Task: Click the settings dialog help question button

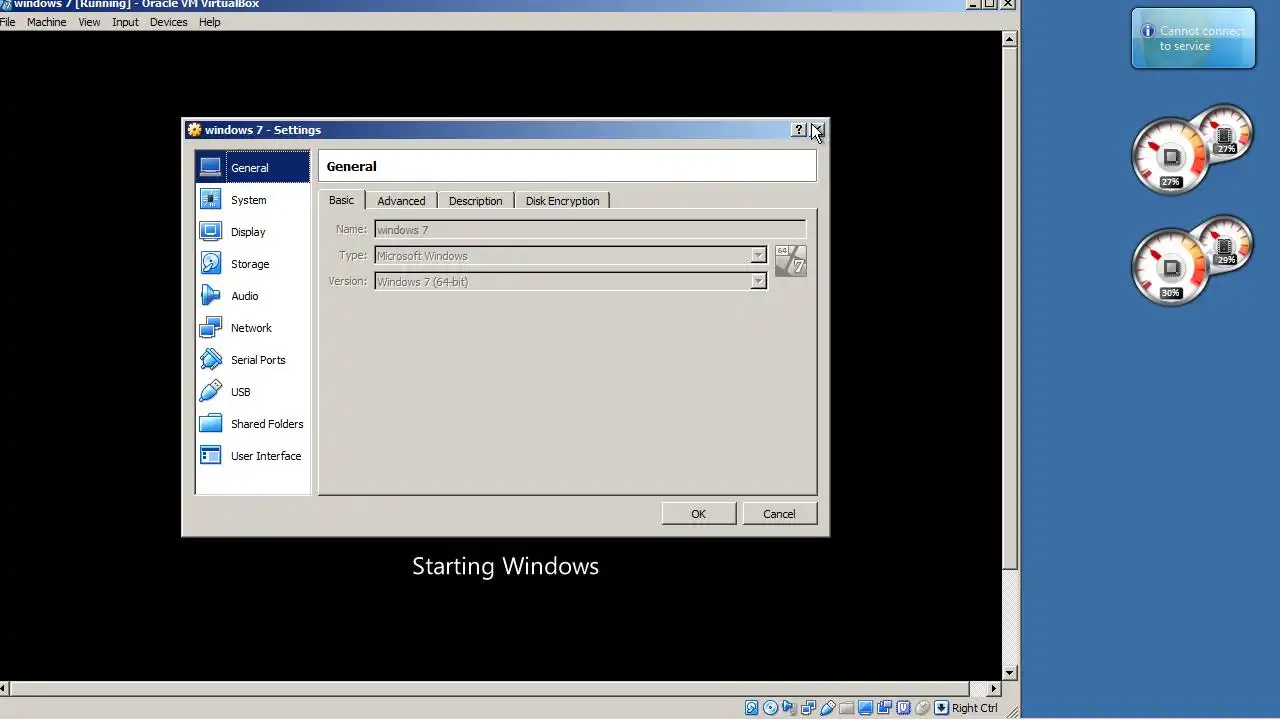Action: pos(799,130)
